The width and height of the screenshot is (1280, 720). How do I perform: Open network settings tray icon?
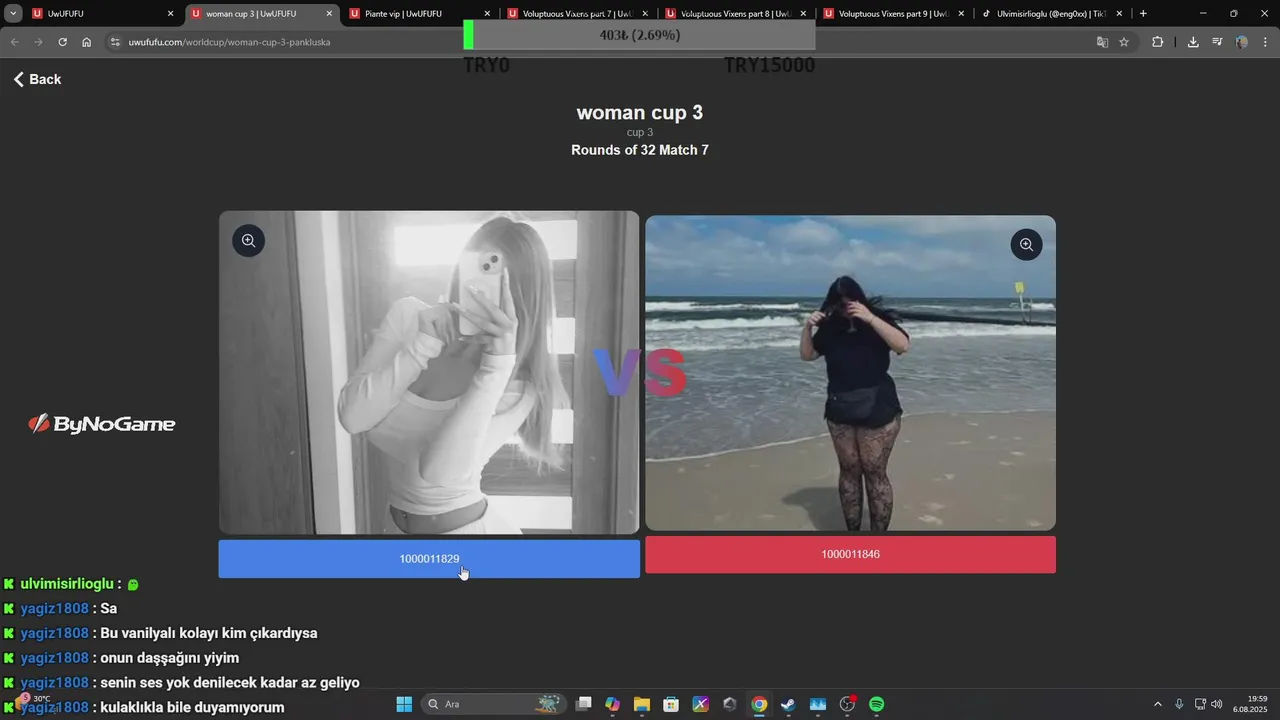[x=1201, y=704]
